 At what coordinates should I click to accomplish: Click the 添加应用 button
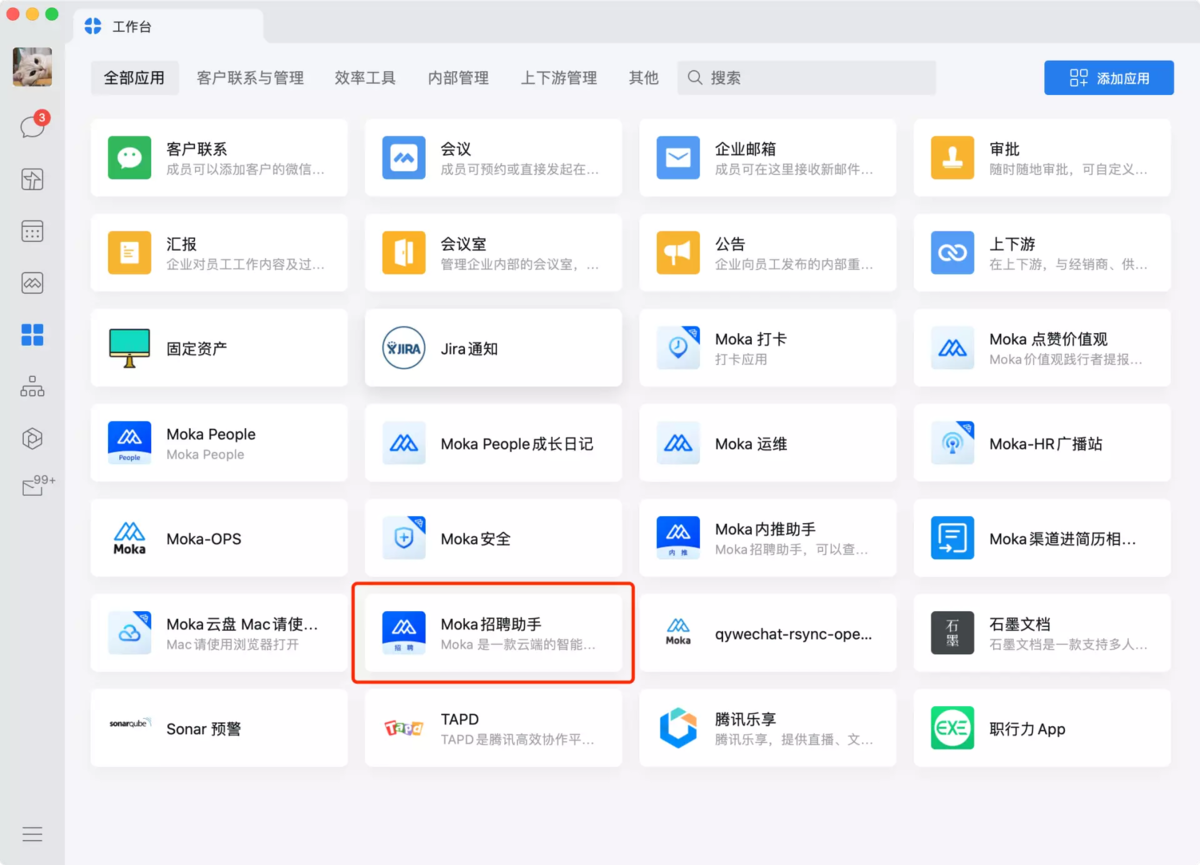click(1108, 78)
